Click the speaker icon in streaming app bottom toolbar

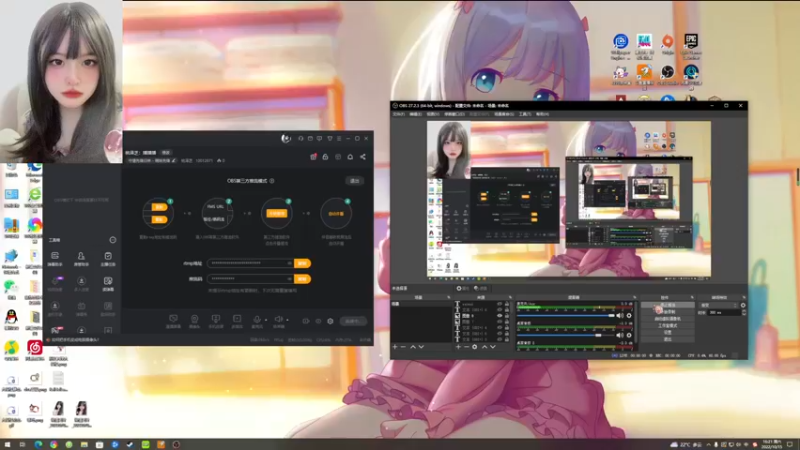coord(278,319)
